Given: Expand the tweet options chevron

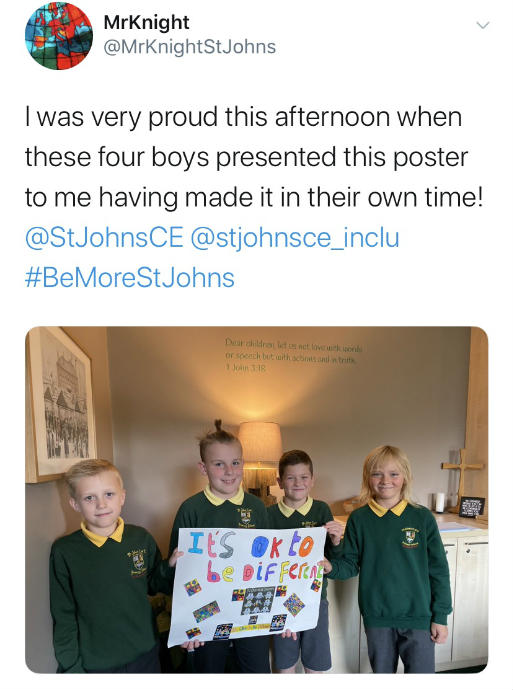Looking at the screenshot, I should point(483,25).
